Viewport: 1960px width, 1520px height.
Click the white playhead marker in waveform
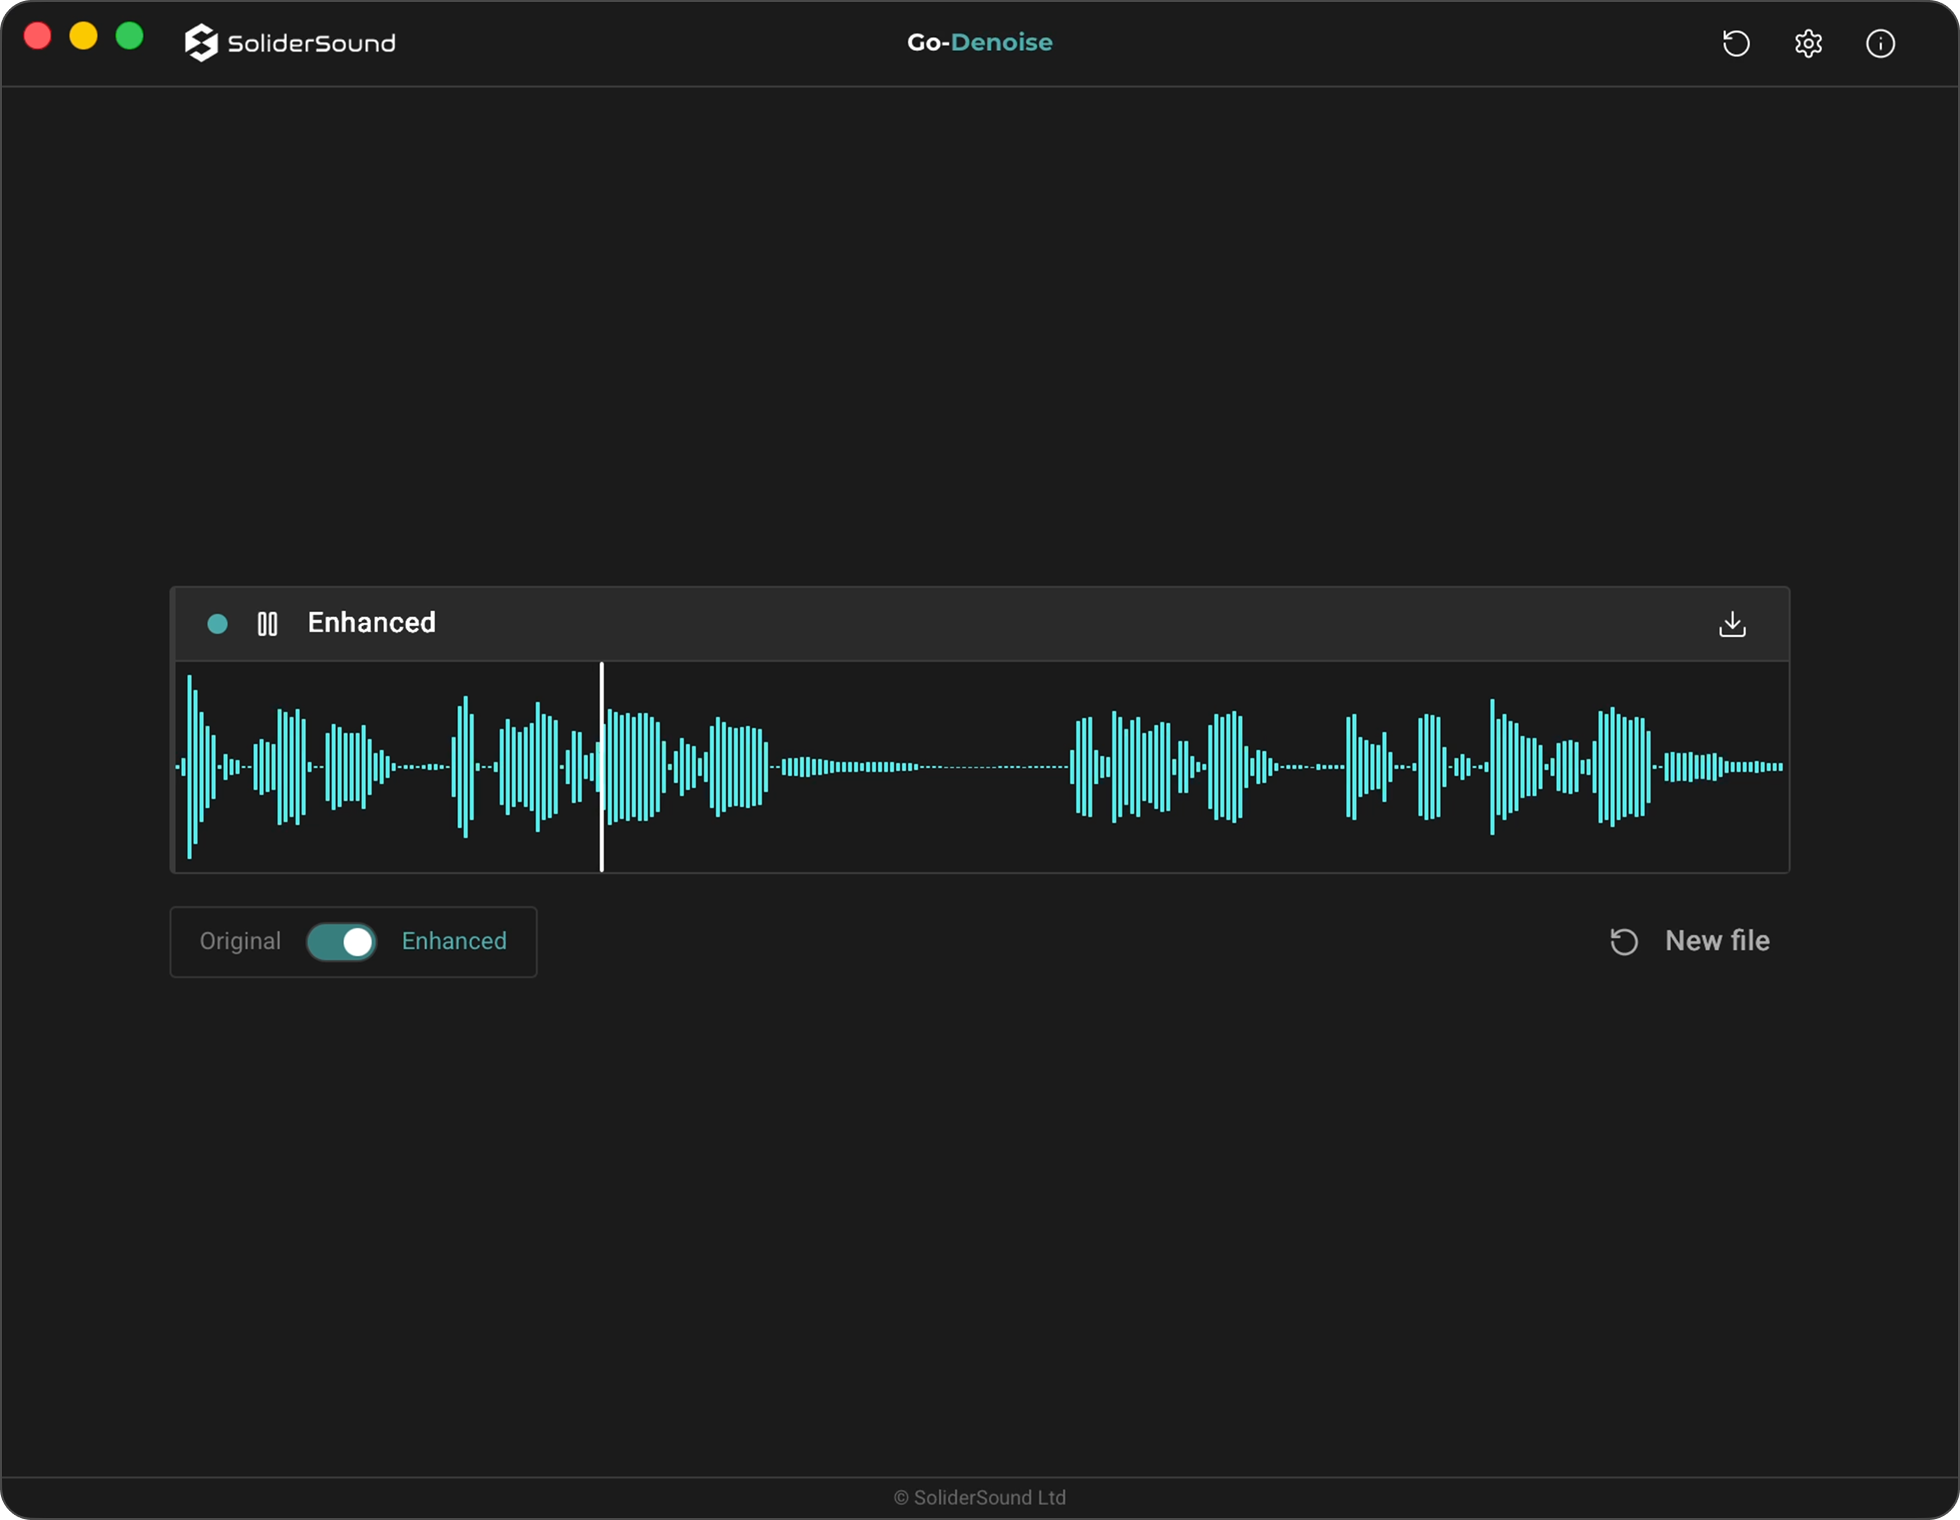(x=601, y=766)
